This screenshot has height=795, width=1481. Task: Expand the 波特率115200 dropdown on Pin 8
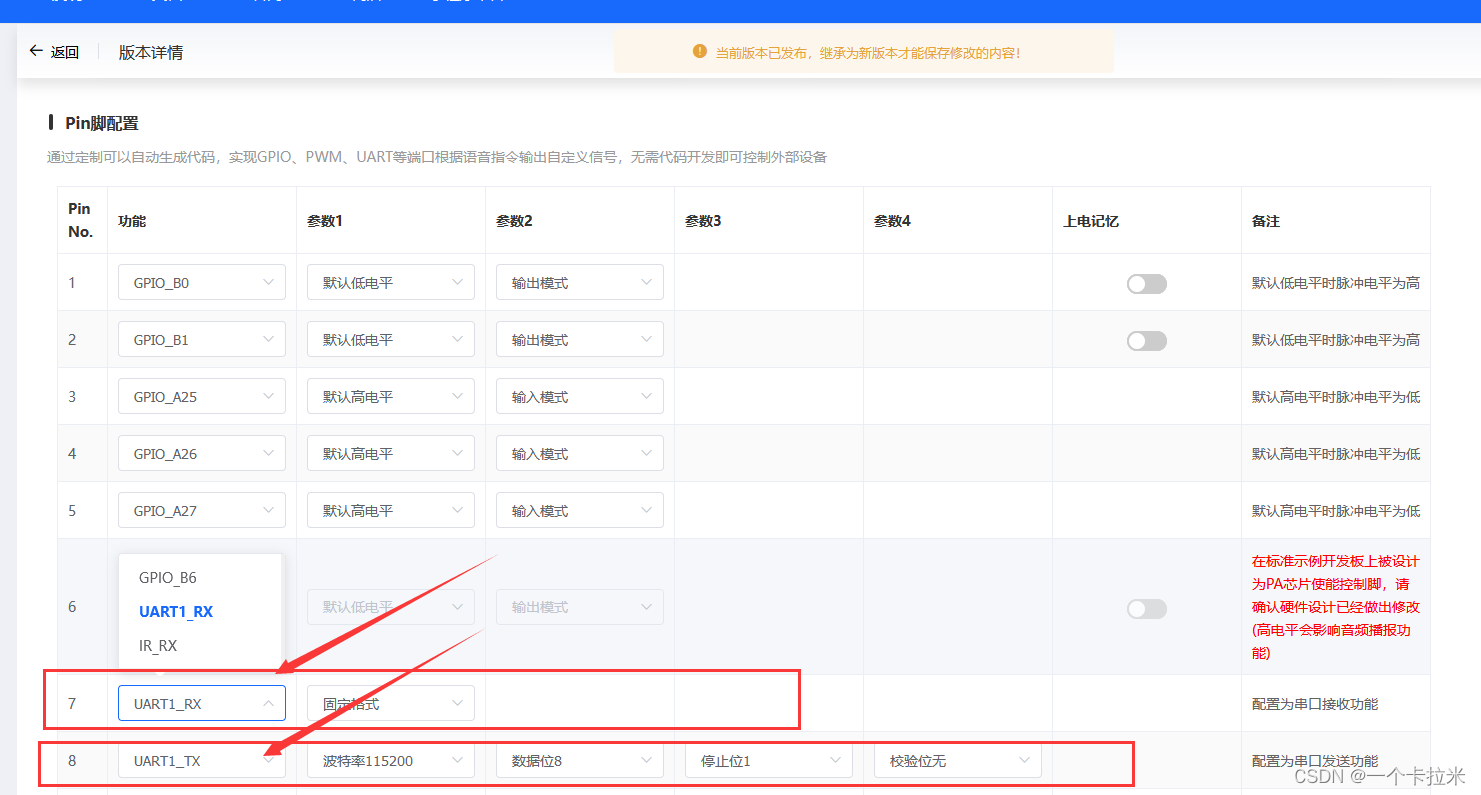[390, 760]
